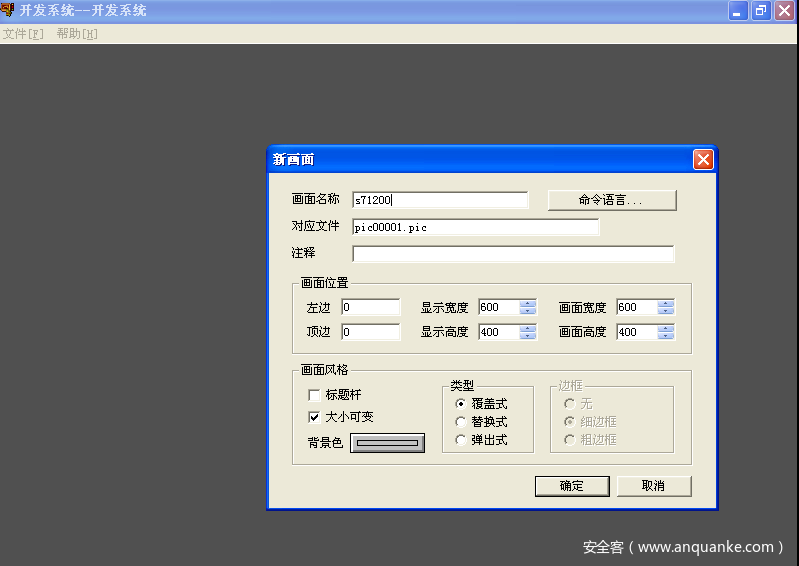This screenshot has width=799, height=566.
Task: Minimize the main development system window
Action: [739, 11]
